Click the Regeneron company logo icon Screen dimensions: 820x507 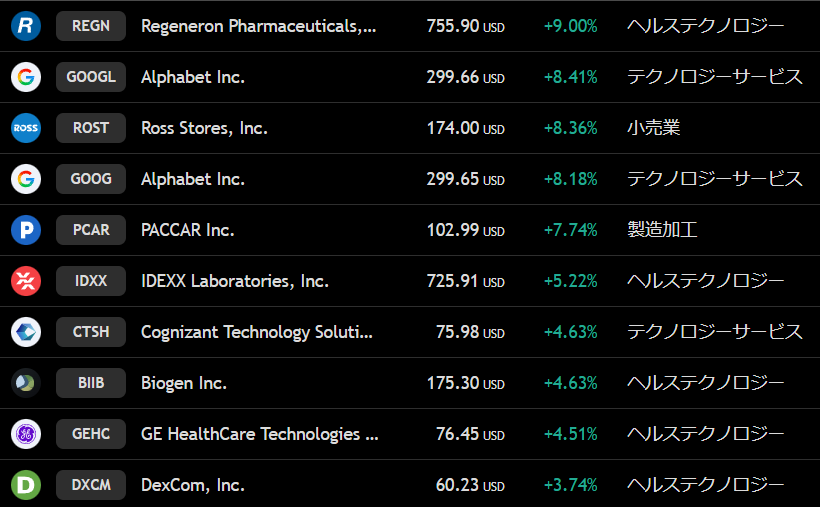(26, 26)
